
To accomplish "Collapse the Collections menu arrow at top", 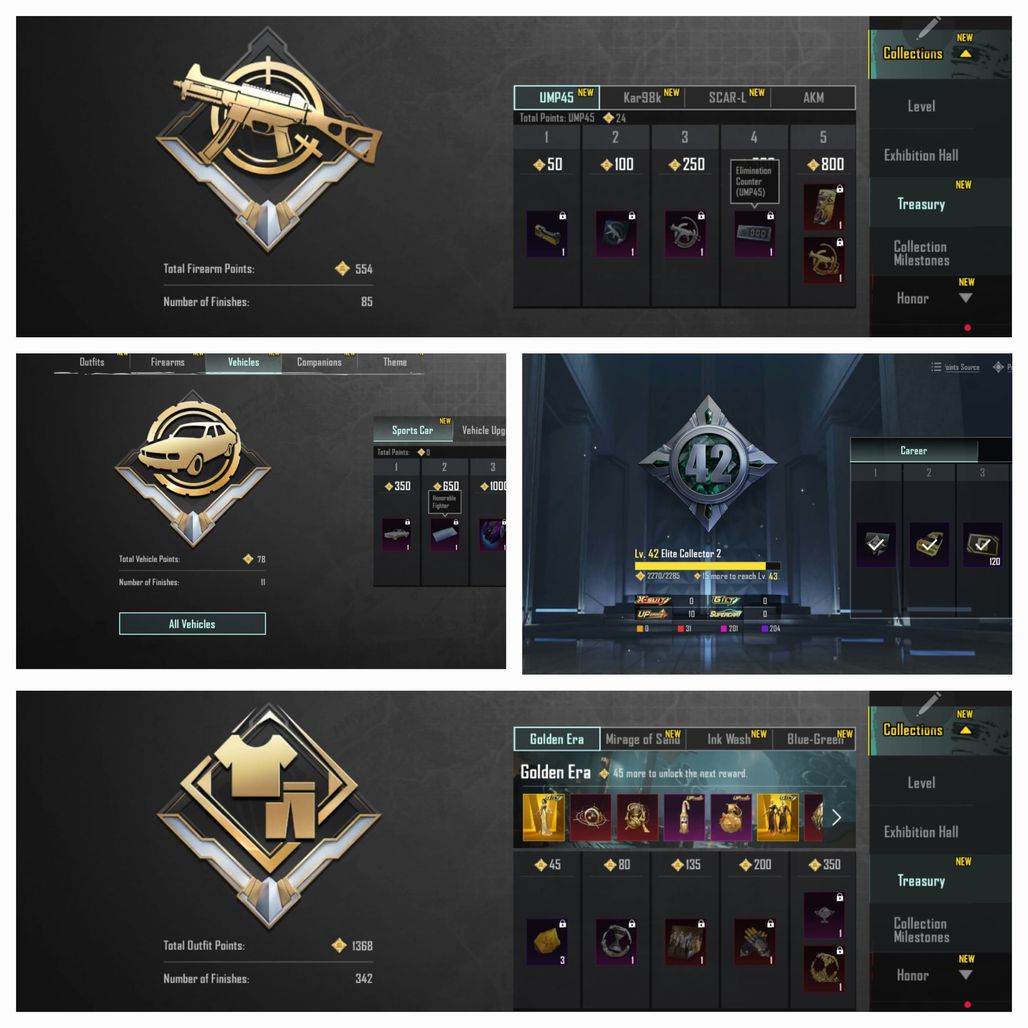I will tap(966, 54).
